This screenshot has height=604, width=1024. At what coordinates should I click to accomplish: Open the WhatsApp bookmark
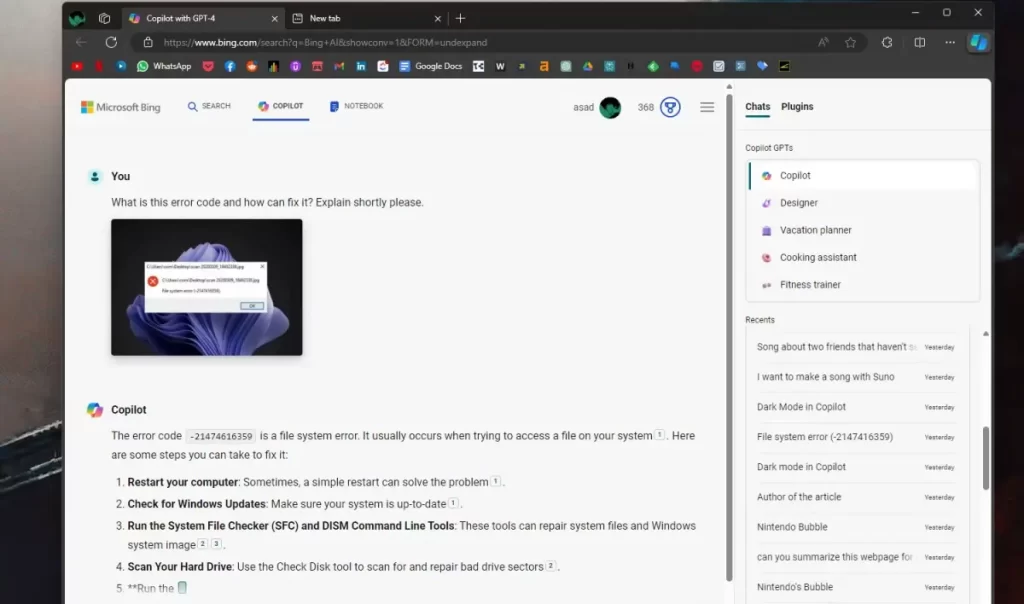point(163,66)
